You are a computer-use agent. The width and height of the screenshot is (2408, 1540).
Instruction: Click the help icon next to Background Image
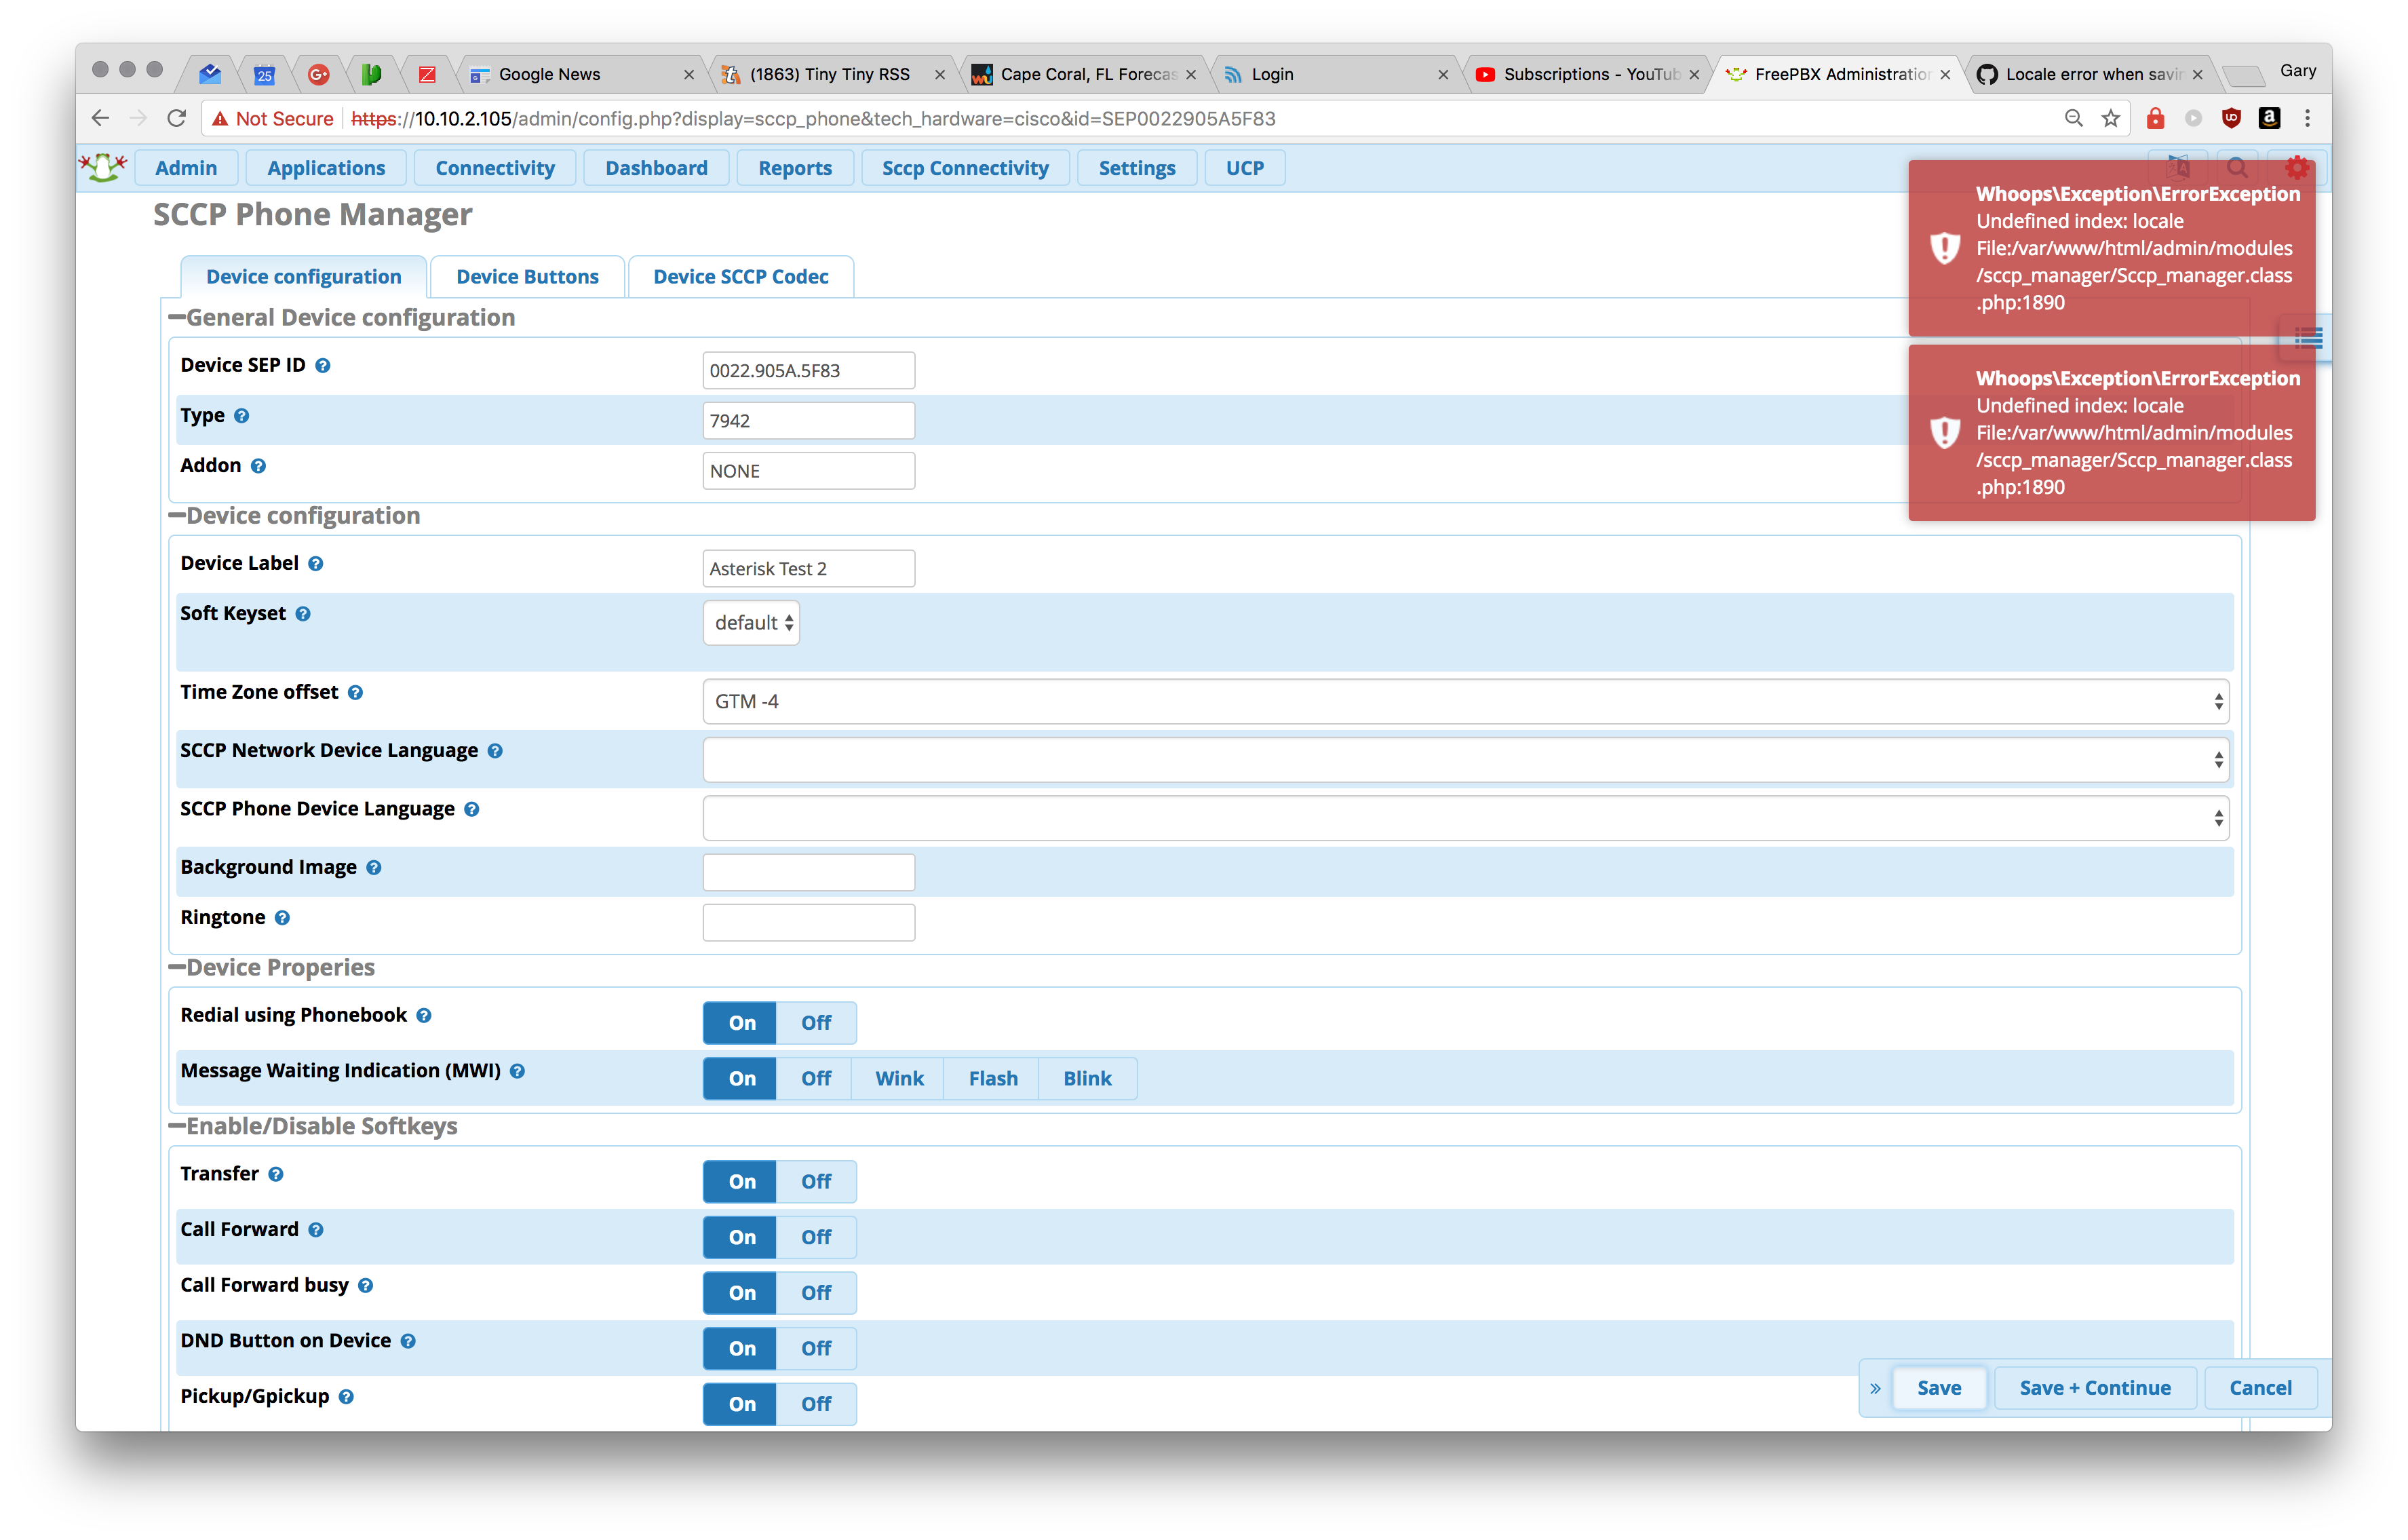[374, 868]
